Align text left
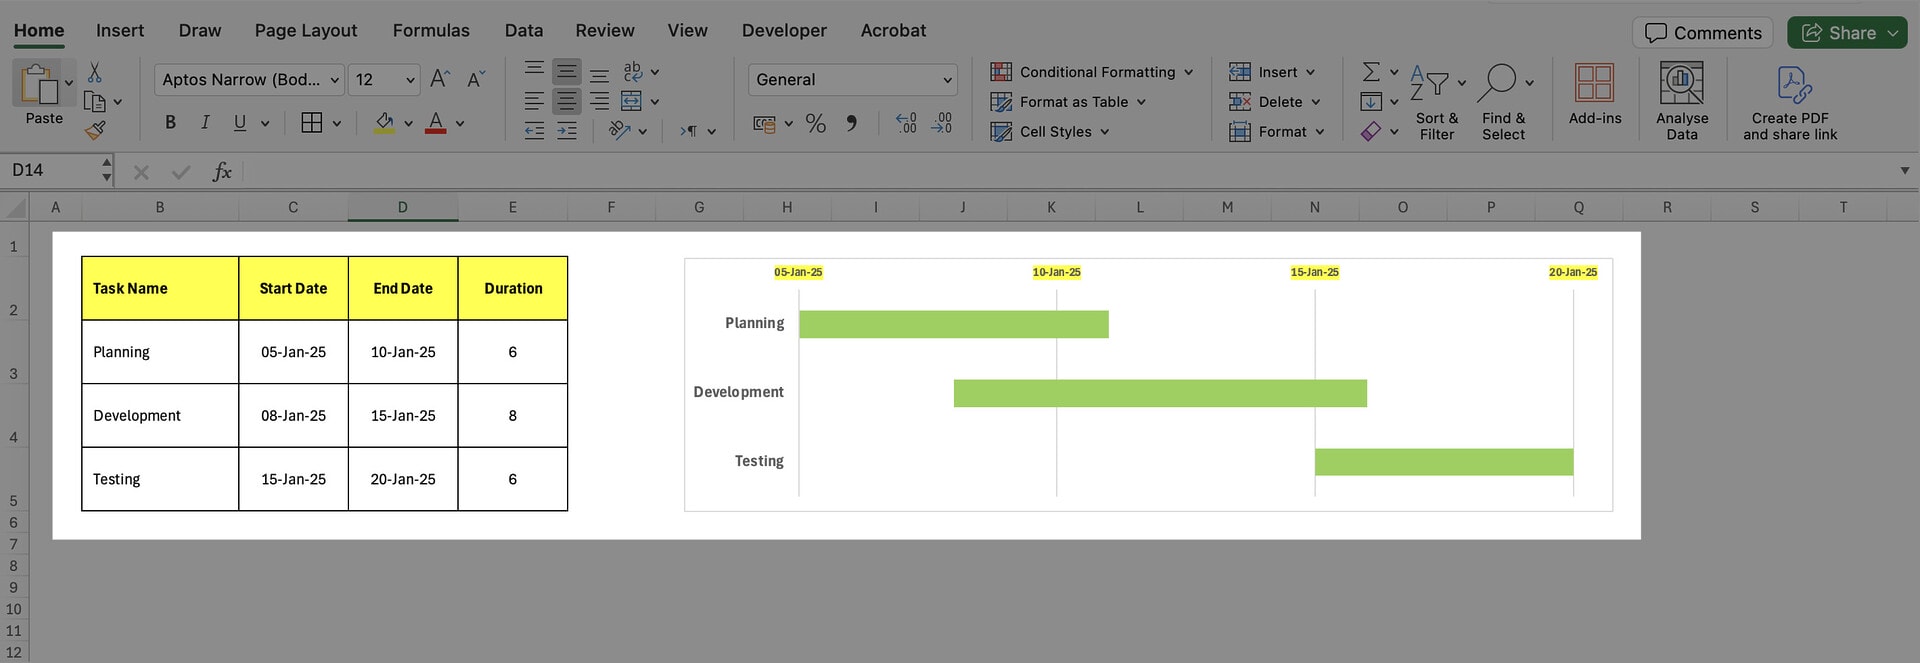 click(x=535, y=101)
